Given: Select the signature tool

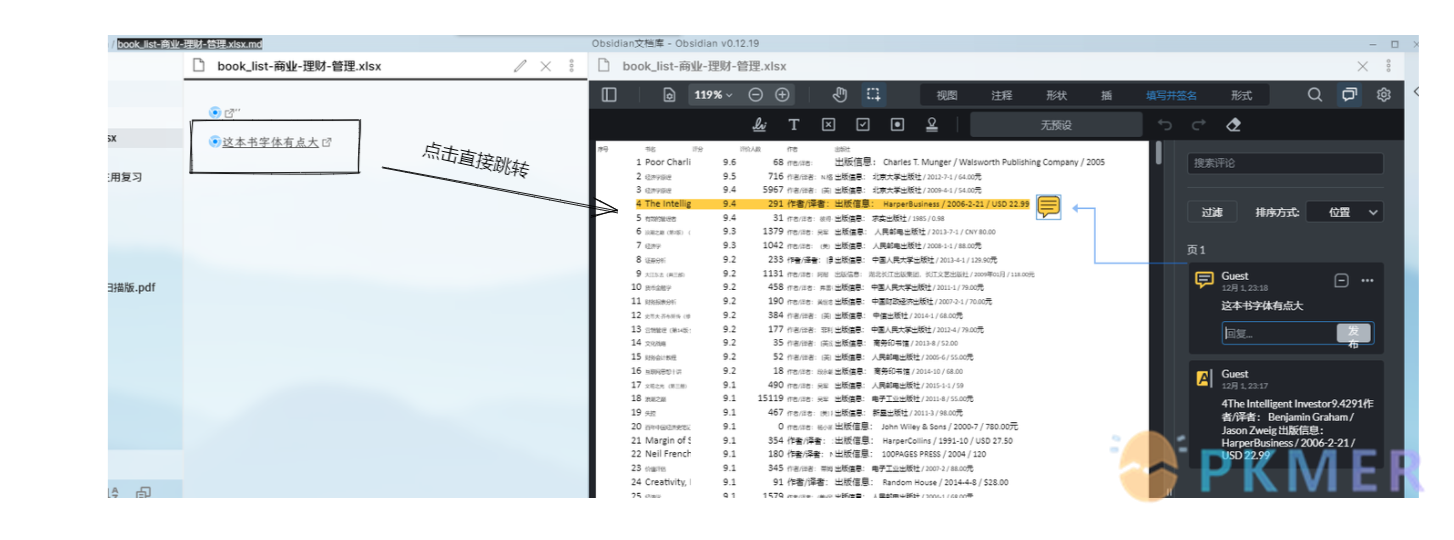Looking at the screenshot, I should click(760, 125).
